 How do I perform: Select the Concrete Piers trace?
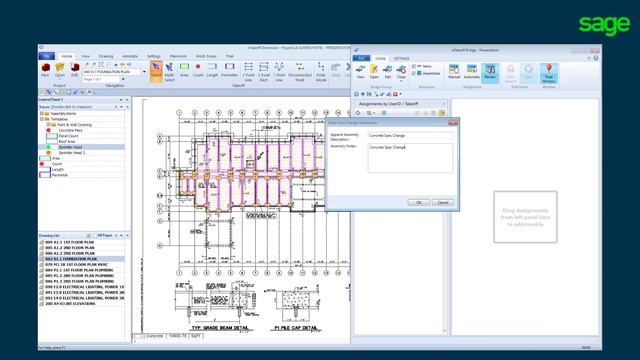[70, 130]
